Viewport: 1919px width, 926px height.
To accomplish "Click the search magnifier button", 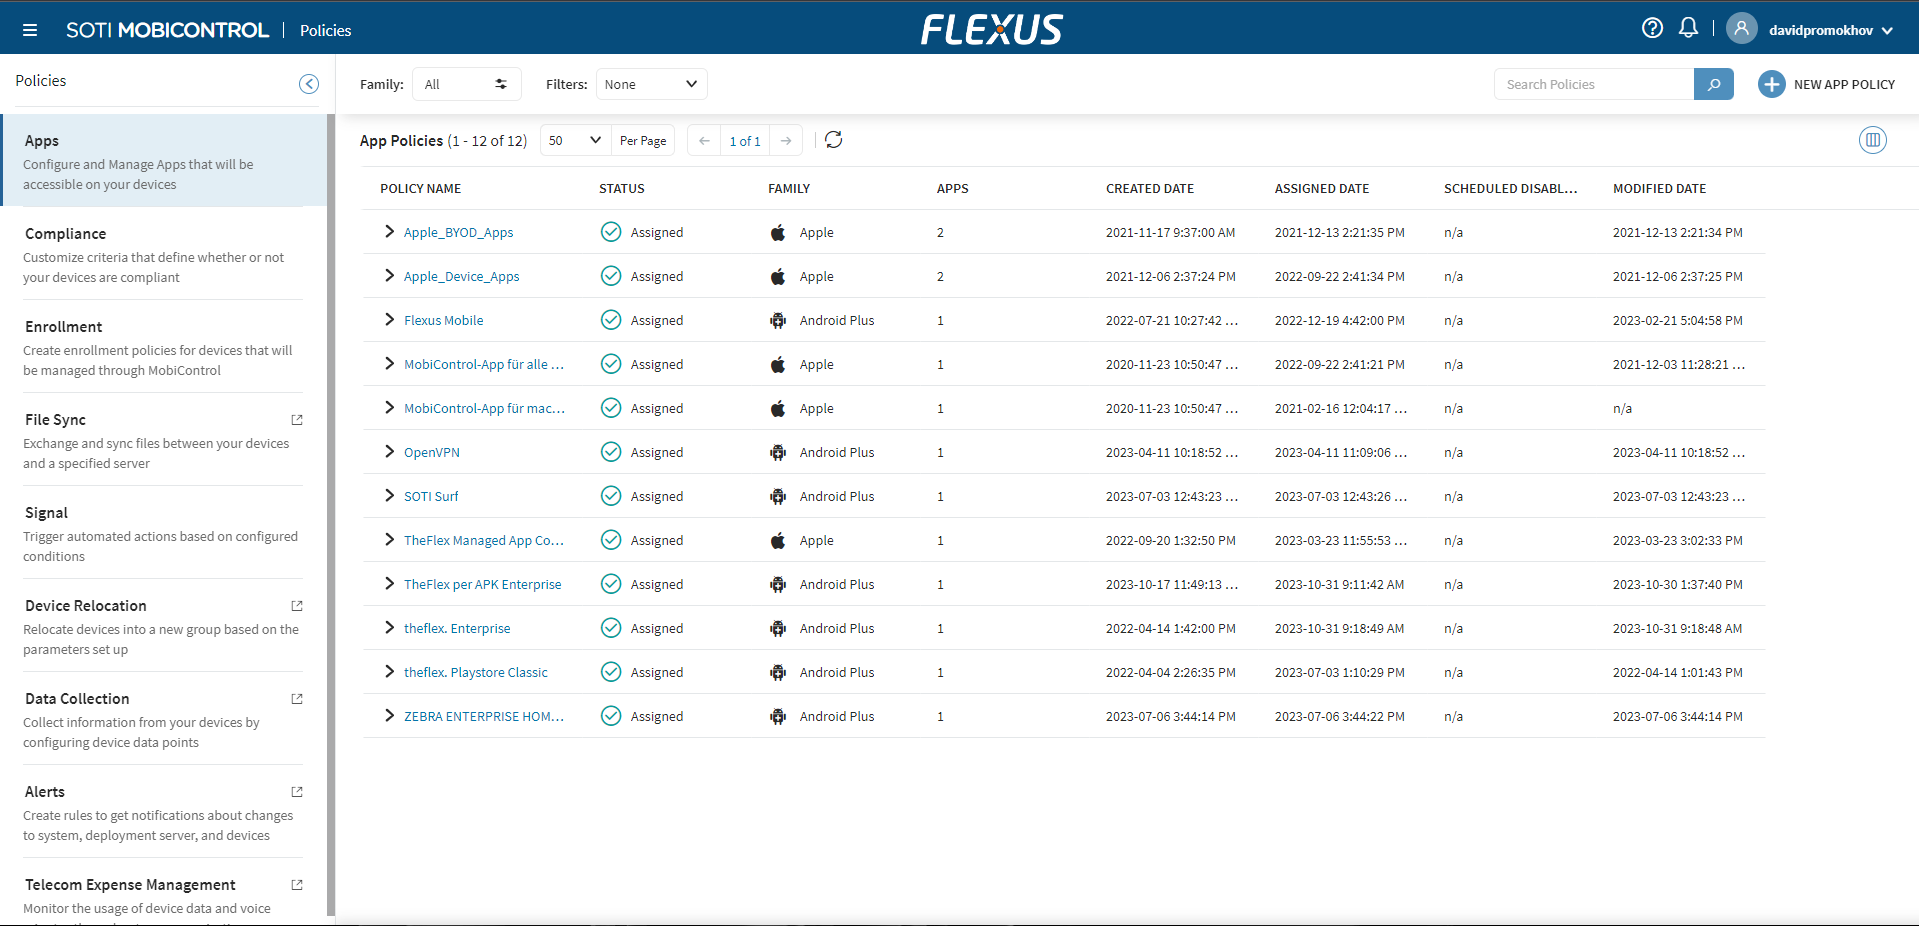I will [x=1713, y=84].
